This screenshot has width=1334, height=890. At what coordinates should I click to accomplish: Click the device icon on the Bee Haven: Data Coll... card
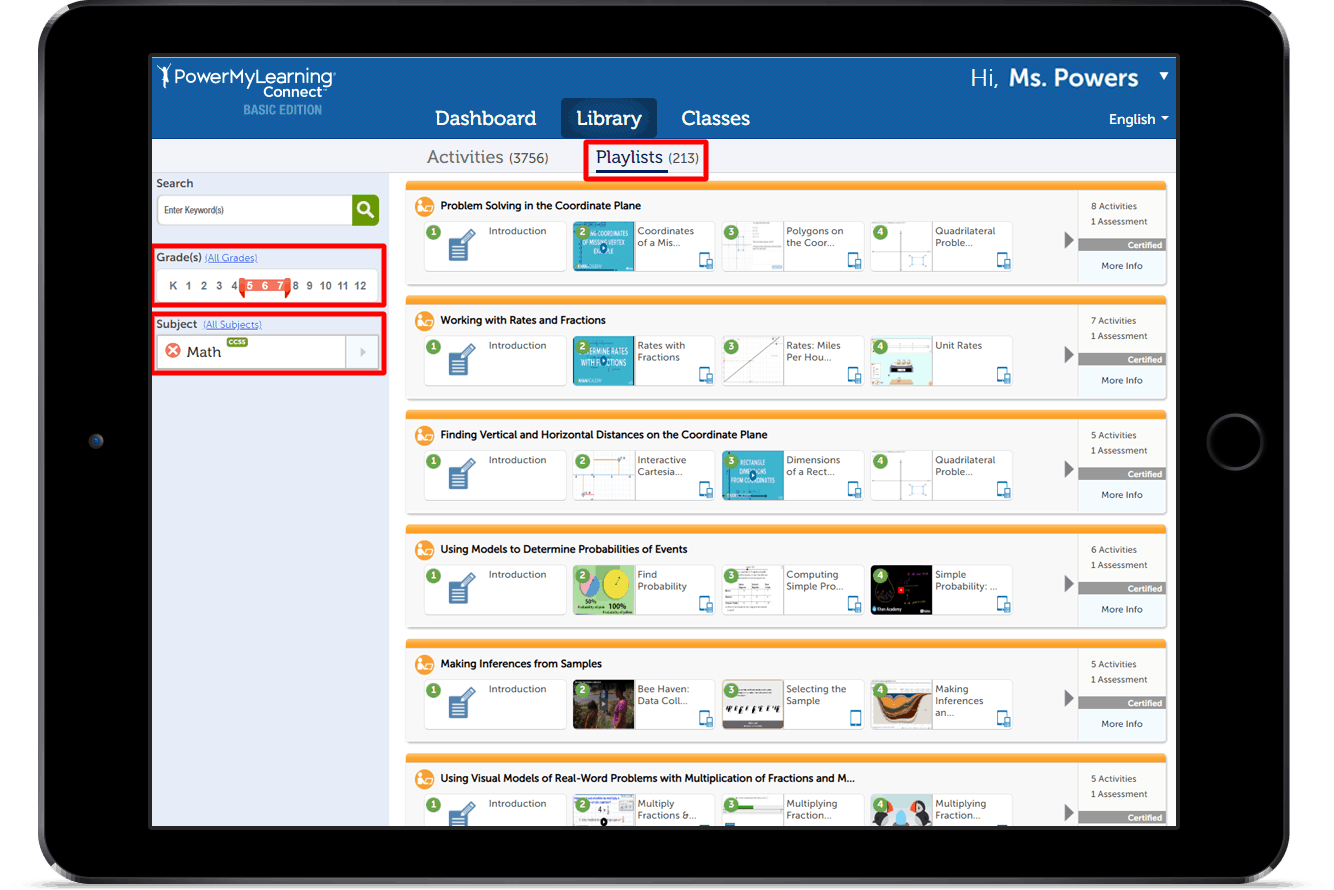(x=706, y=719)
